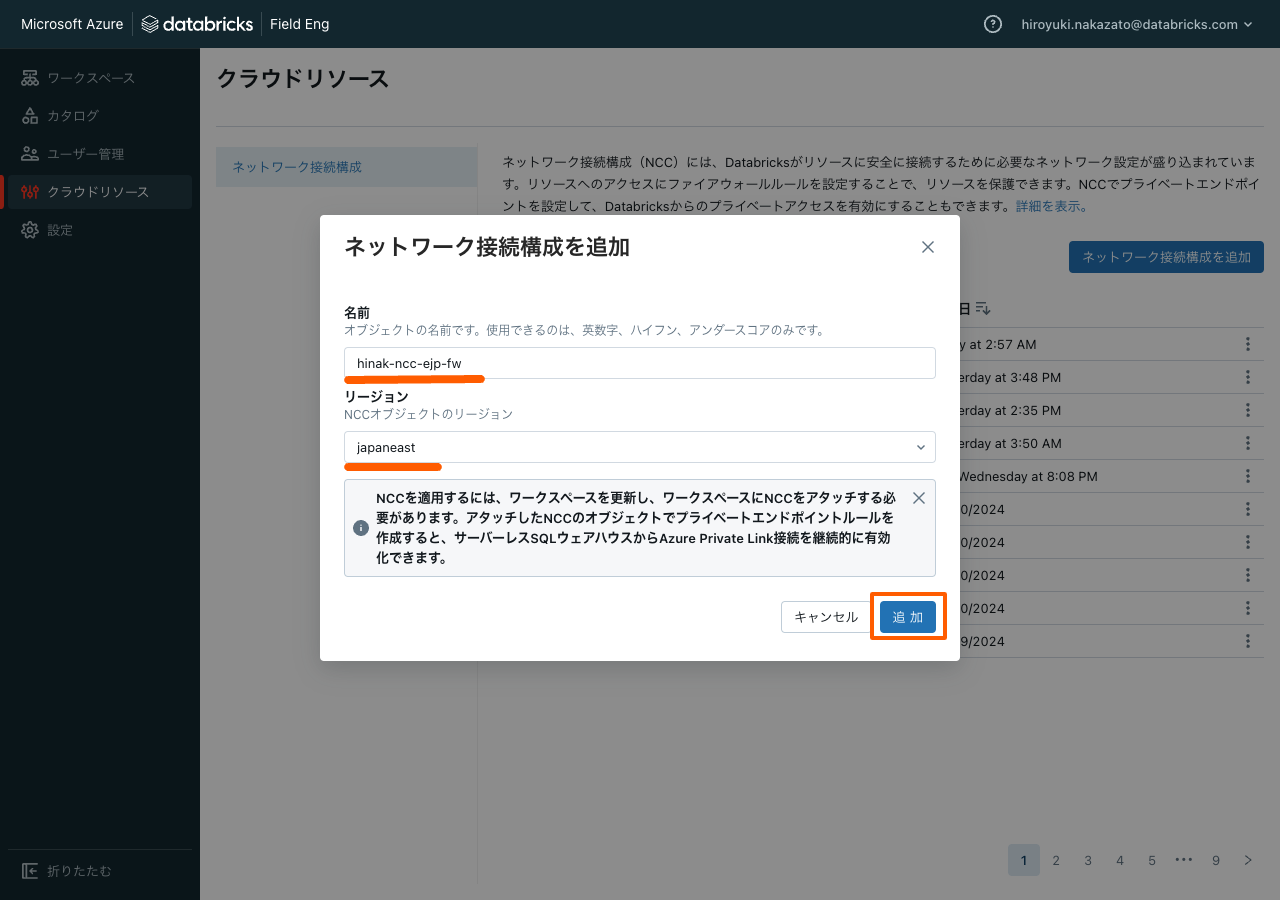Click the 名前 input field
The height and width of the screenshot is (900, 1280).
click(640, 363)
